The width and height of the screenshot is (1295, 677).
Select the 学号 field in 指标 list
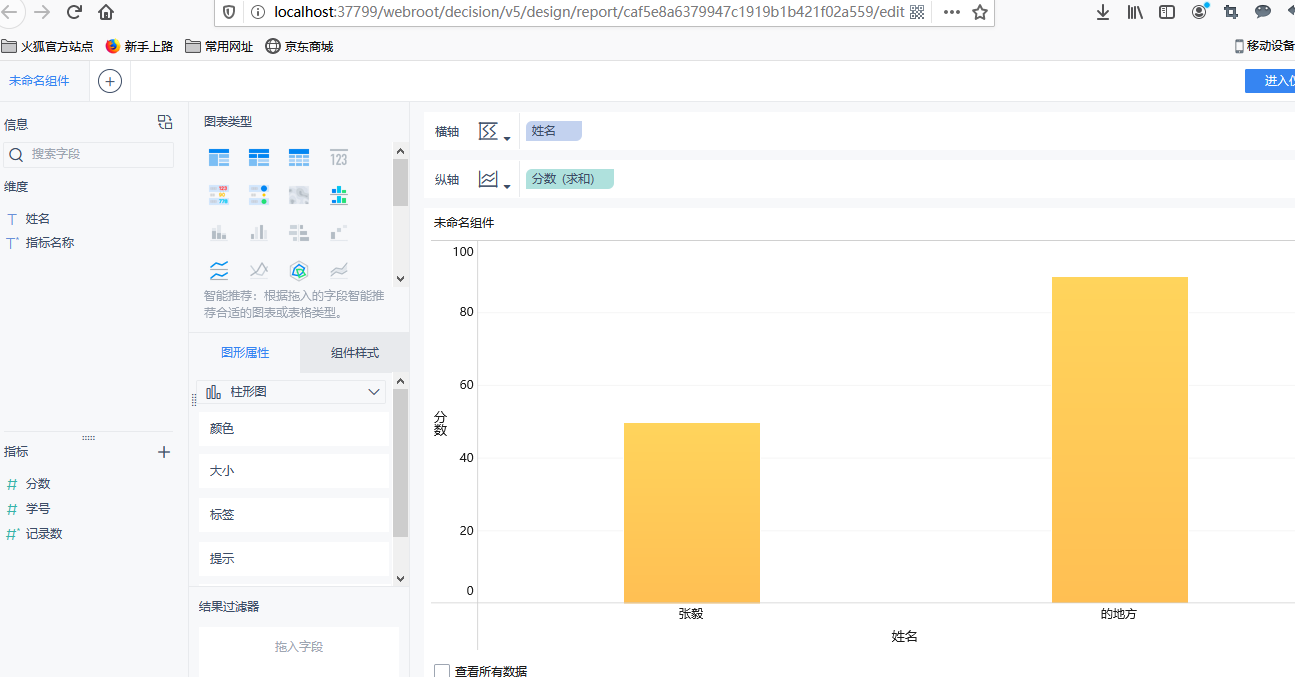click(38, 509)
